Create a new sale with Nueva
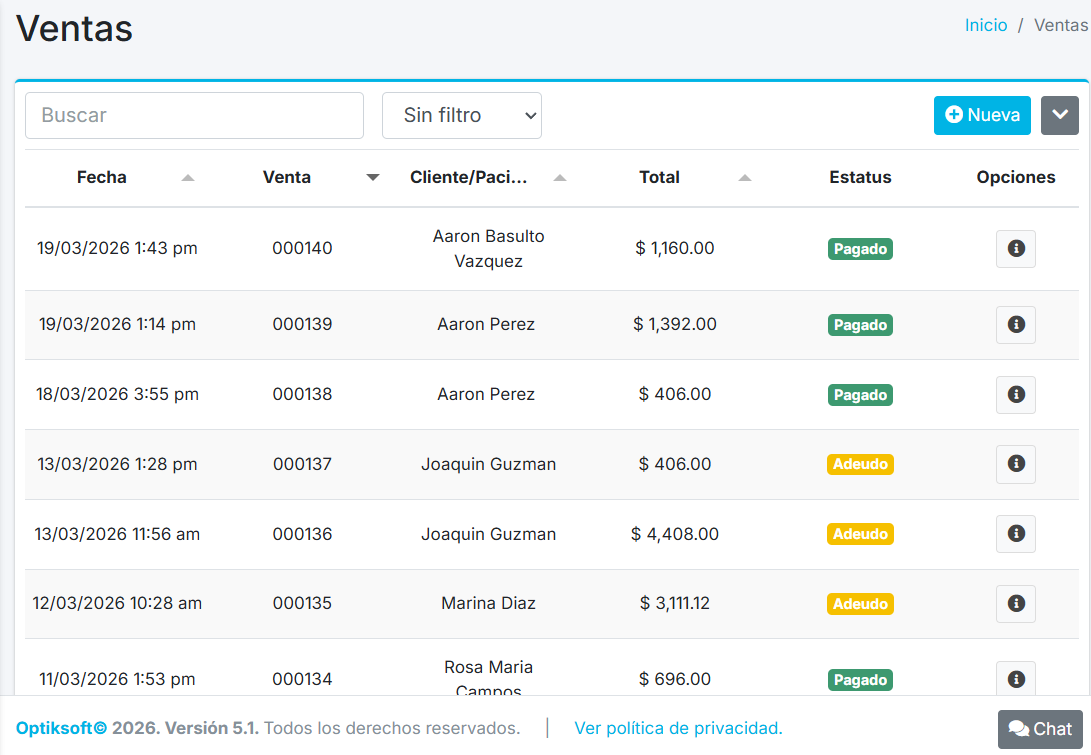This screenshot has width=1091, height=755. 982,116
